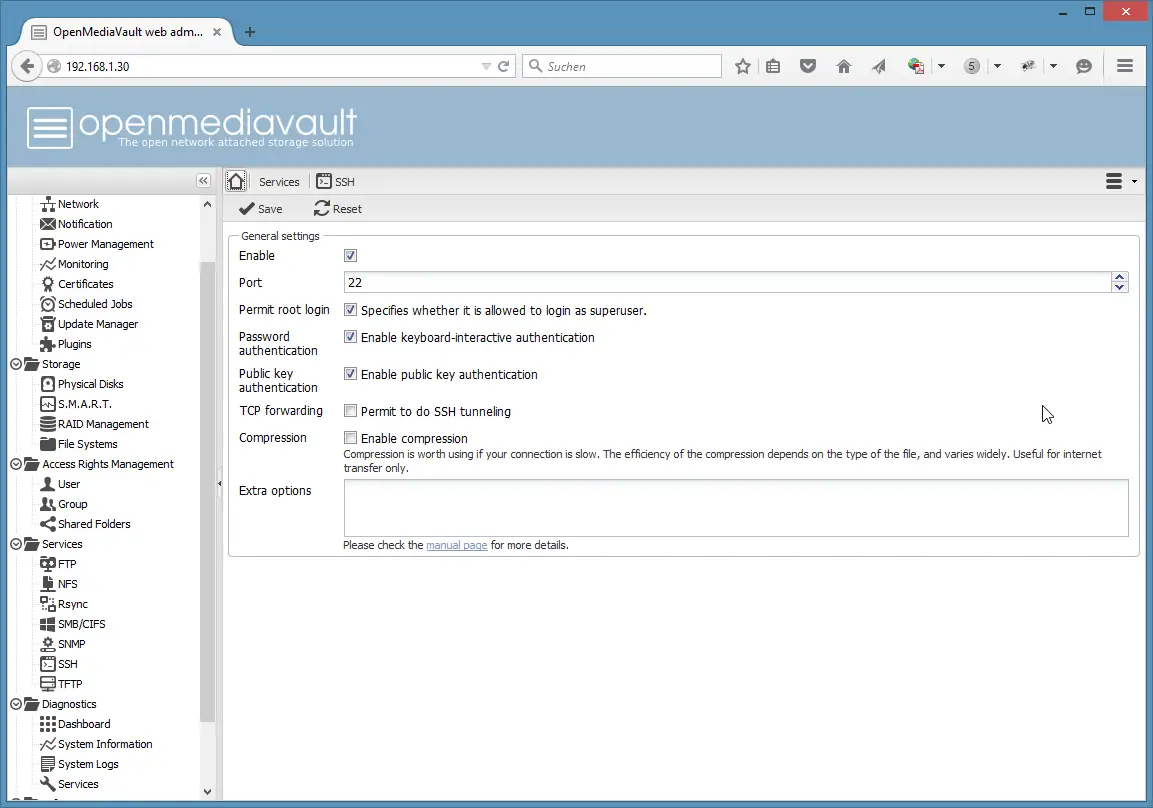Close the OpenMediaVault browser tab
The image size is (1153, 808).
point(217,32)
